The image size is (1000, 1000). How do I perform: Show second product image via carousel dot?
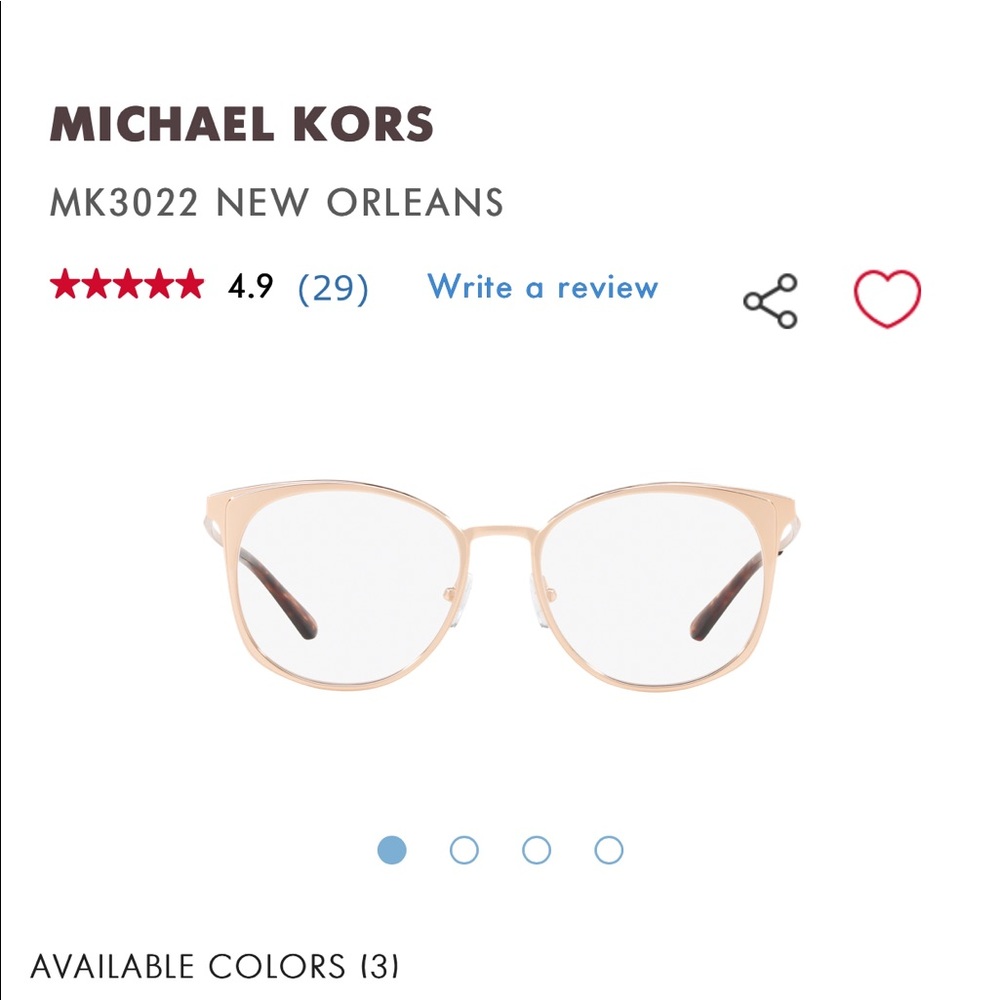(464, 850)
